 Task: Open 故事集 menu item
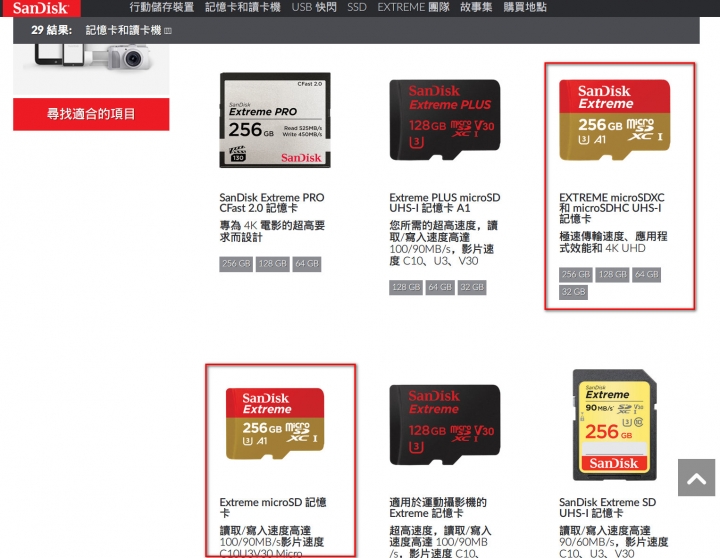(x=476, y=7)
